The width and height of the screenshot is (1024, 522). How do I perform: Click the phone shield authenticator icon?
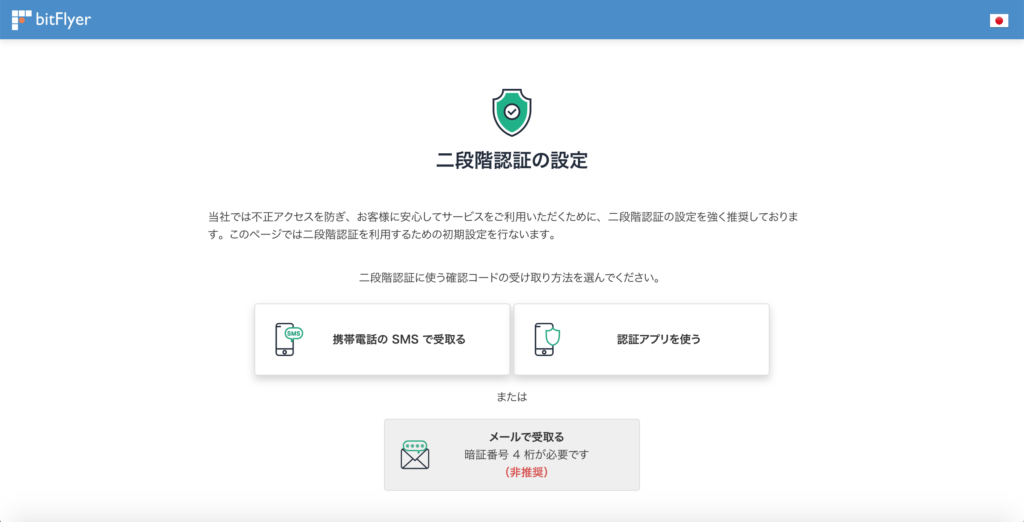click(547, 339)
